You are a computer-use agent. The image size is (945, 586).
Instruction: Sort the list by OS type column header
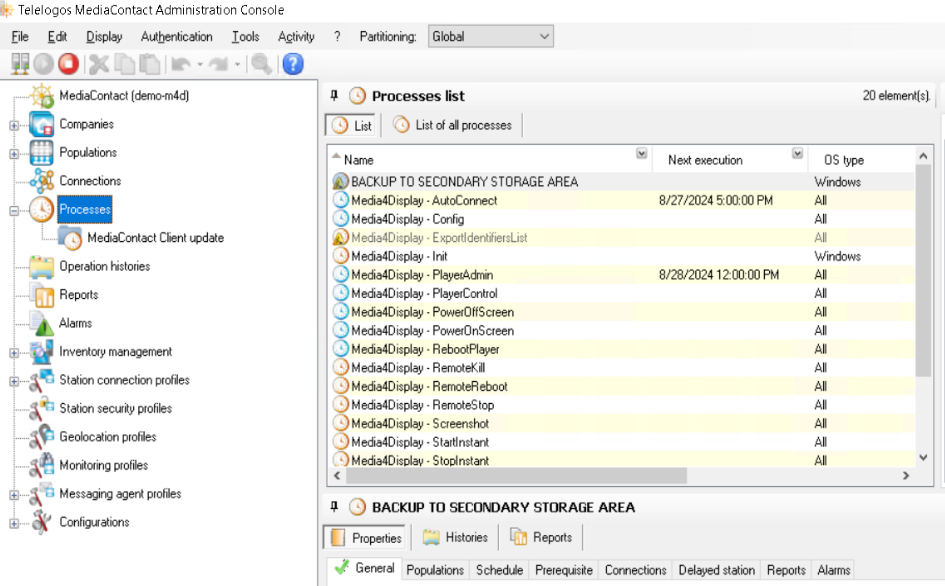(844, 160)
